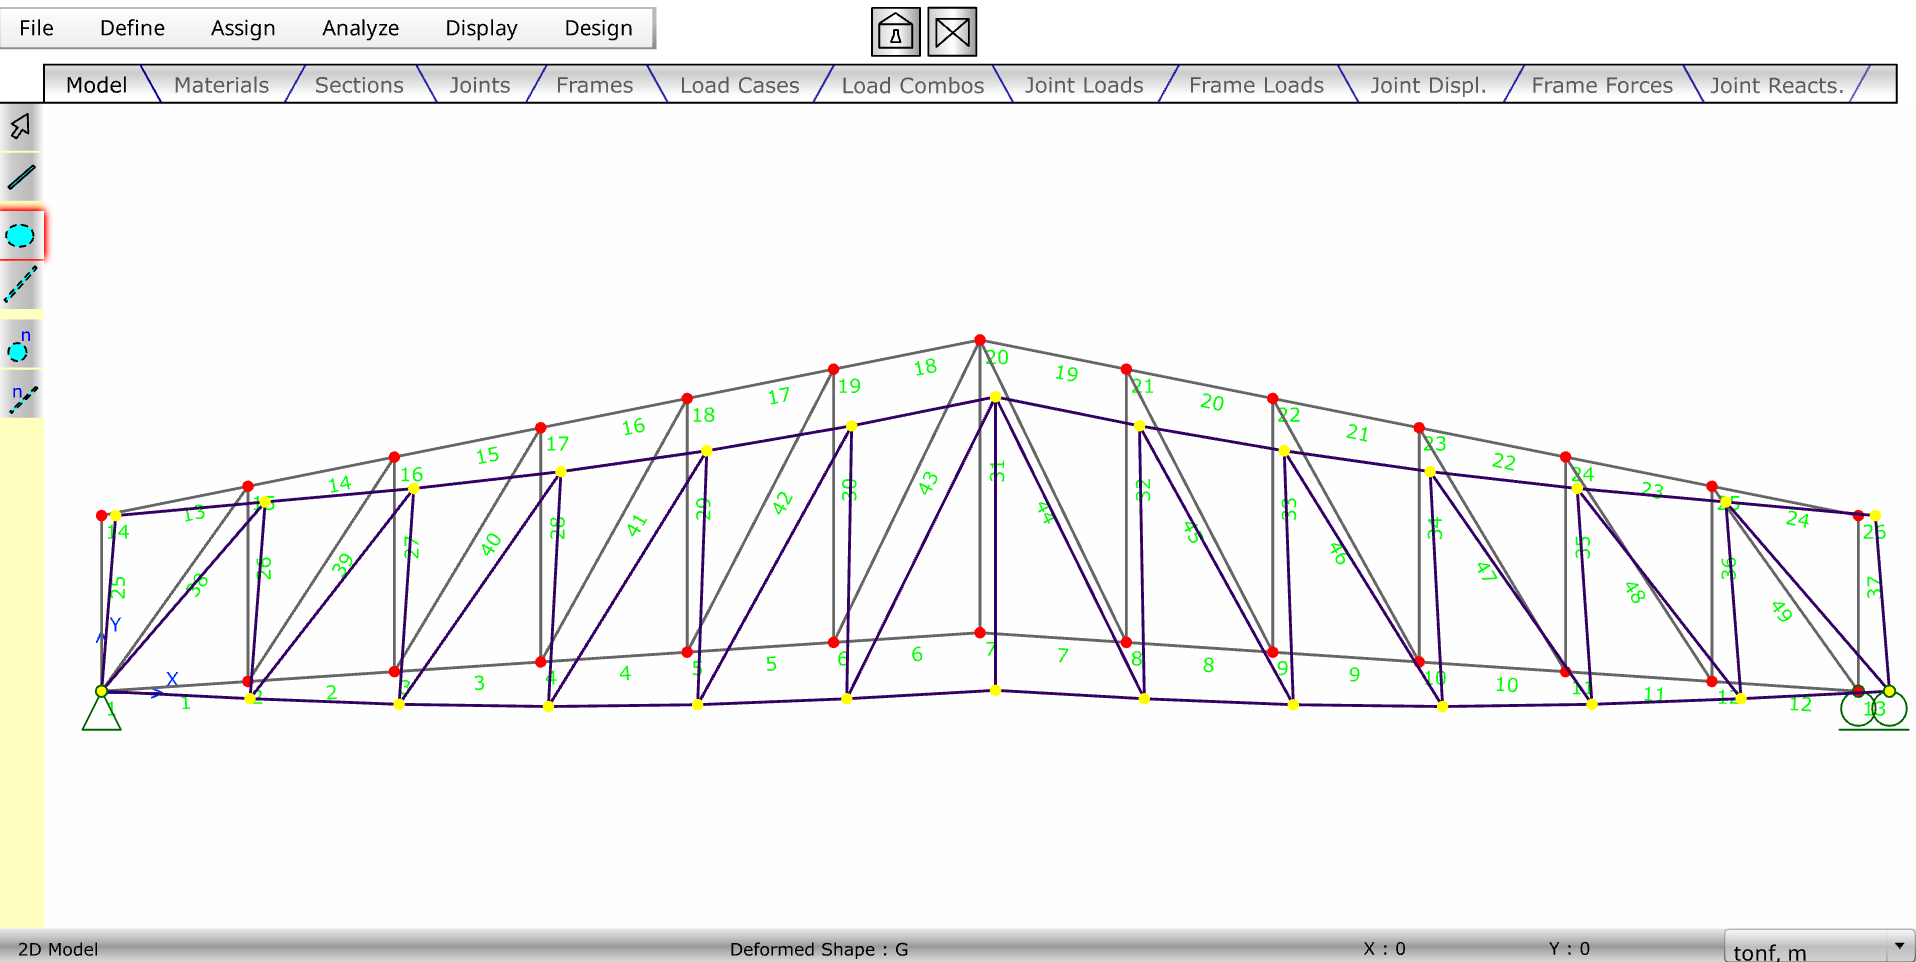Switch to the Load Combos tab

point(912,85)
